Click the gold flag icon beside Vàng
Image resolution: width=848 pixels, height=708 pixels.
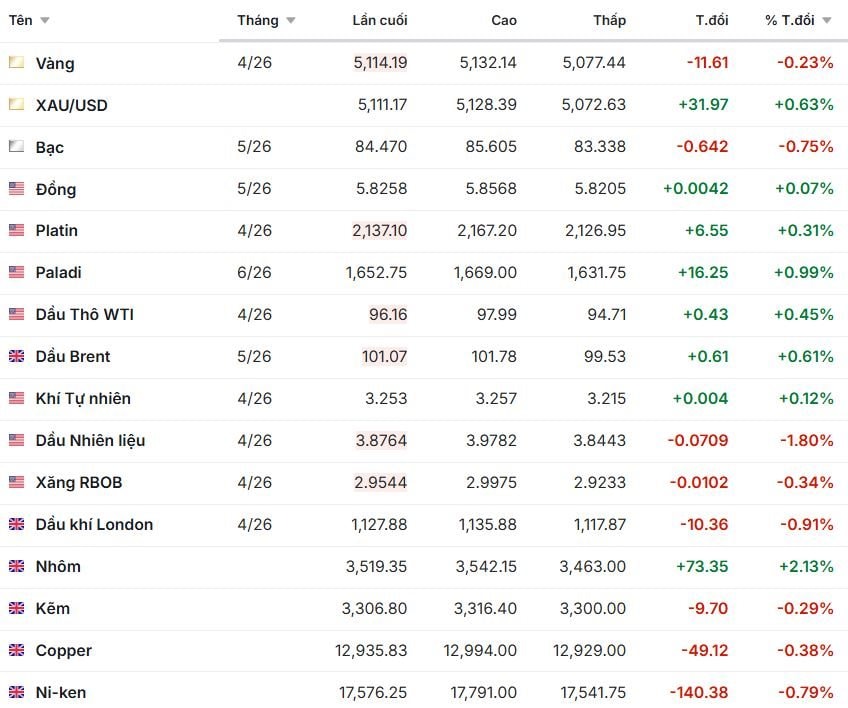(16, 63)
